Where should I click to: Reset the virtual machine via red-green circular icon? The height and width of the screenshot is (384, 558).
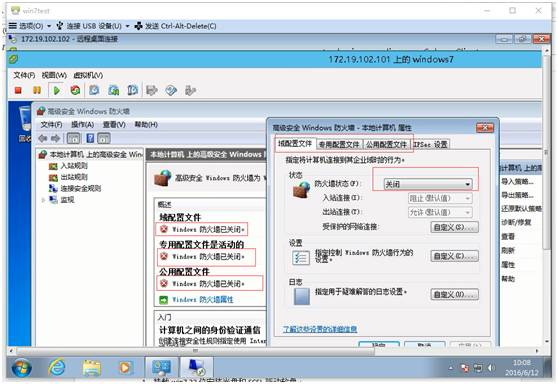coord(75,90)
